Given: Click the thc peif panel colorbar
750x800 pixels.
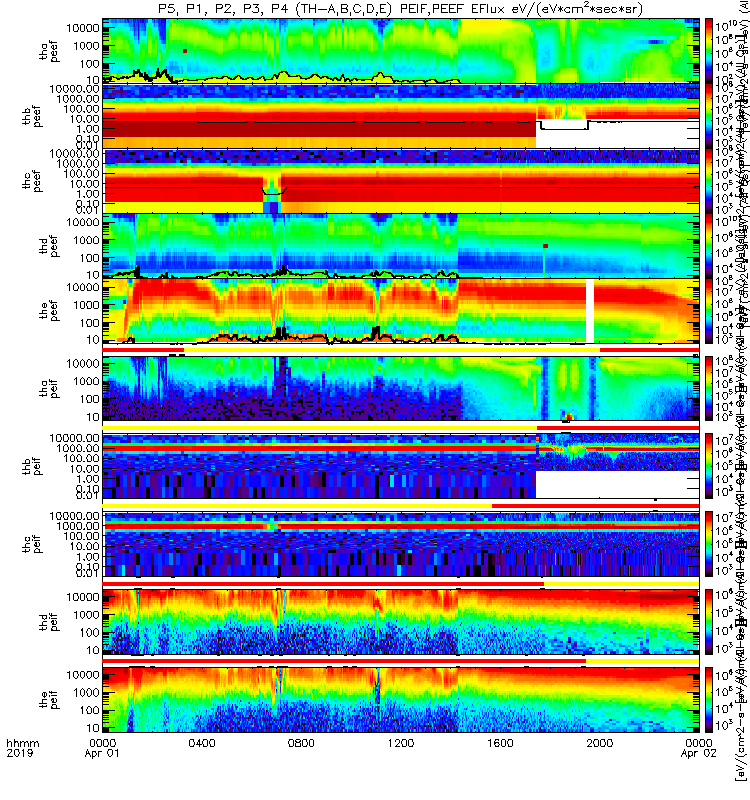Looking at the screenshot, I should [709, 544].
